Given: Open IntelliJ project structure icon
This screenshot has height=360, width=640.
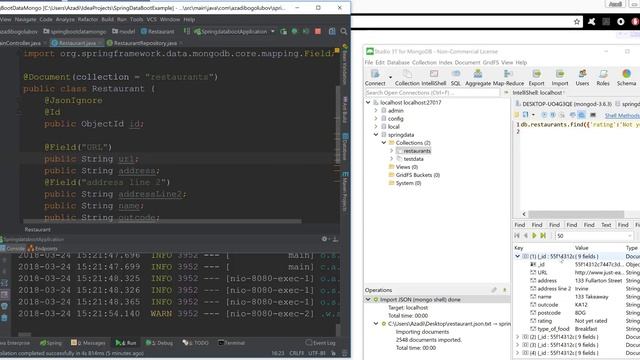Looking at the screenshot, I should [x=332, y=31].
